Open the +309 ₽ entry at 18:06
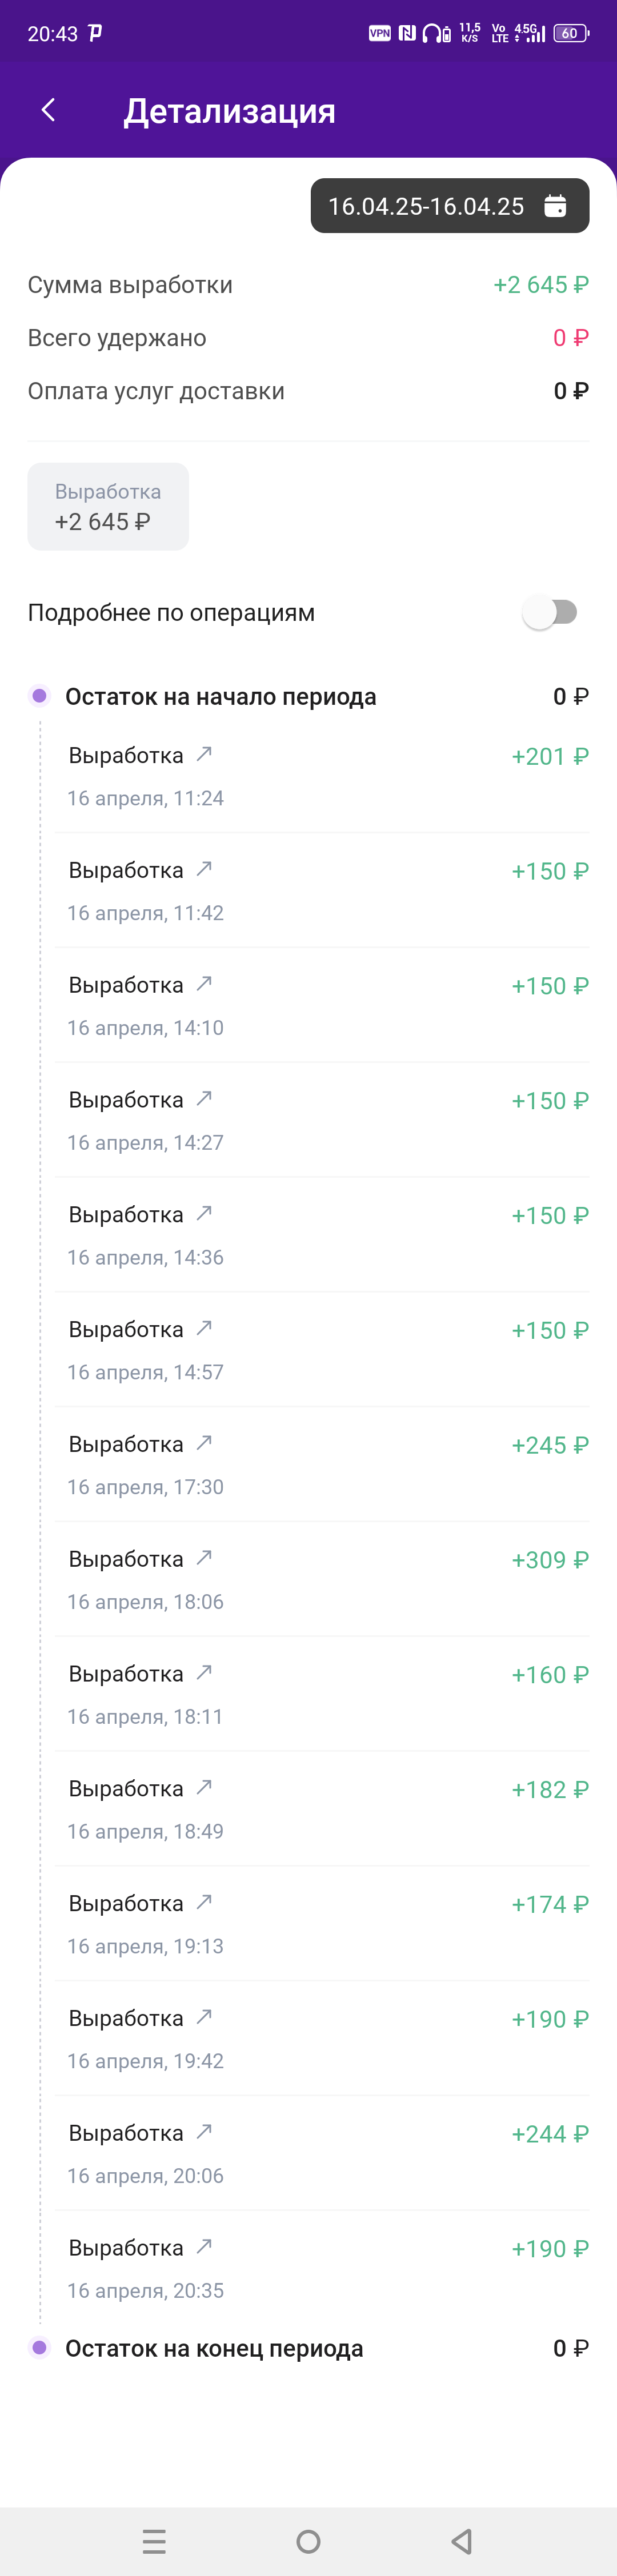This screenshot has height=2576, width=617. point(322,1579)
